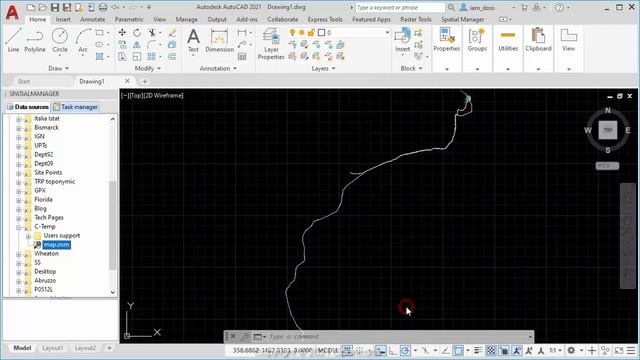Screen dimensions: 640x360
Task: Toggle Ortho mode in status bar
Action: click(392, 350)
